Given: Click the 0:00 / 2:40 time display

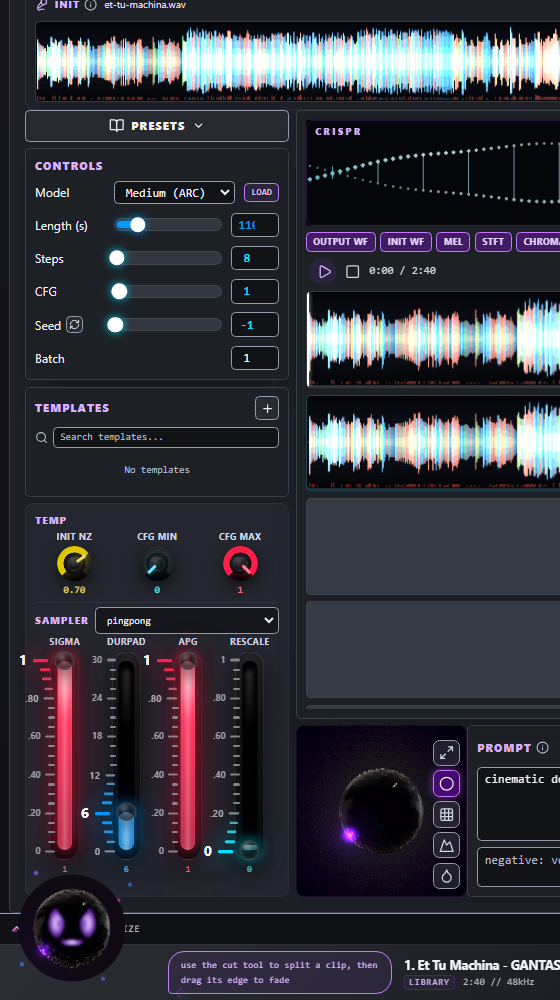Looking at the screenshot, I should tap(402, 271).
